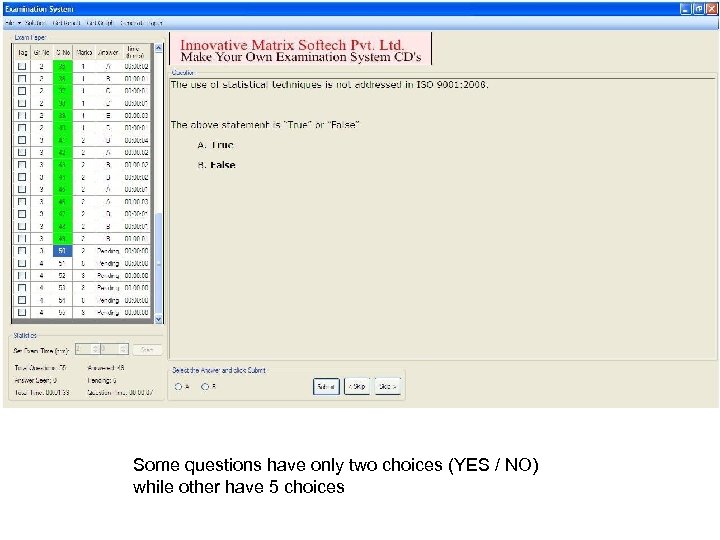Click the Submit button
The height and width of the screenshot is (540, 720).
pos(326,387)
